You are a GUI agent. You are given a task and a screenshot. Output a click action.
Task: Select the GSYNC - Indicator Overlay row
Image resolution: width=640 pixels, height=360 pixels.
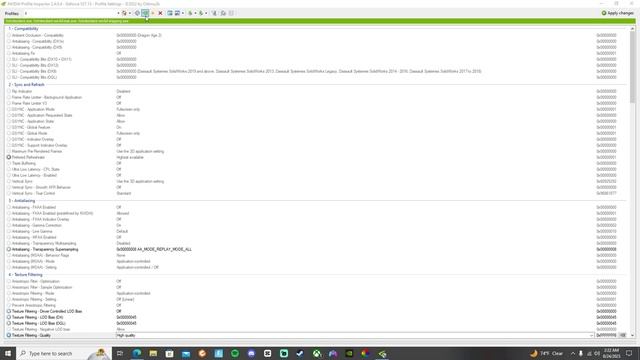317,139
